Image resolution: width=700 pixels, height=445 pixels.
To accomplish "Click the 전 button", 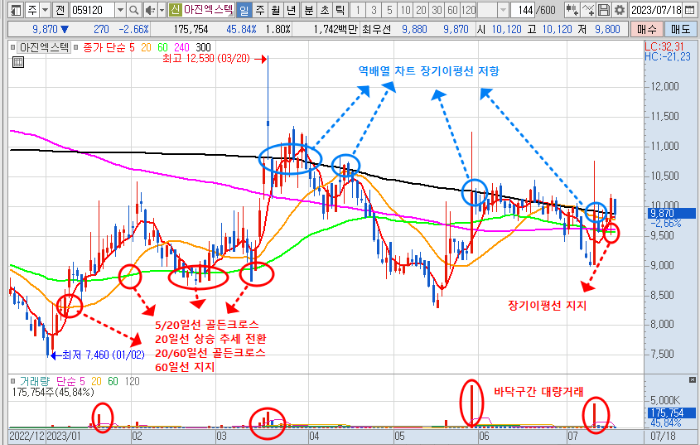I will 60,10.
